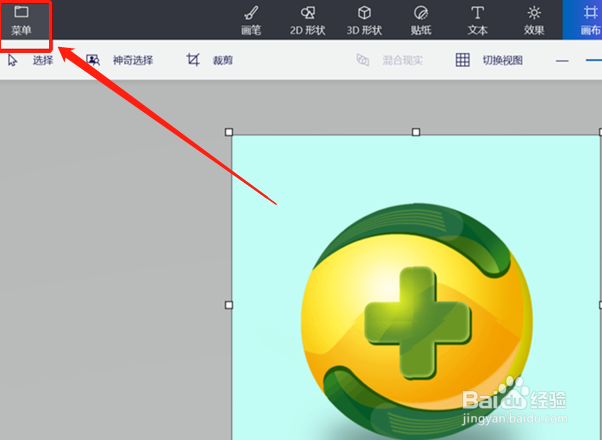The width and height of the screenshot is (602, 440).
Task: Click the zoom out minus button
Action: tap(562, 61)
